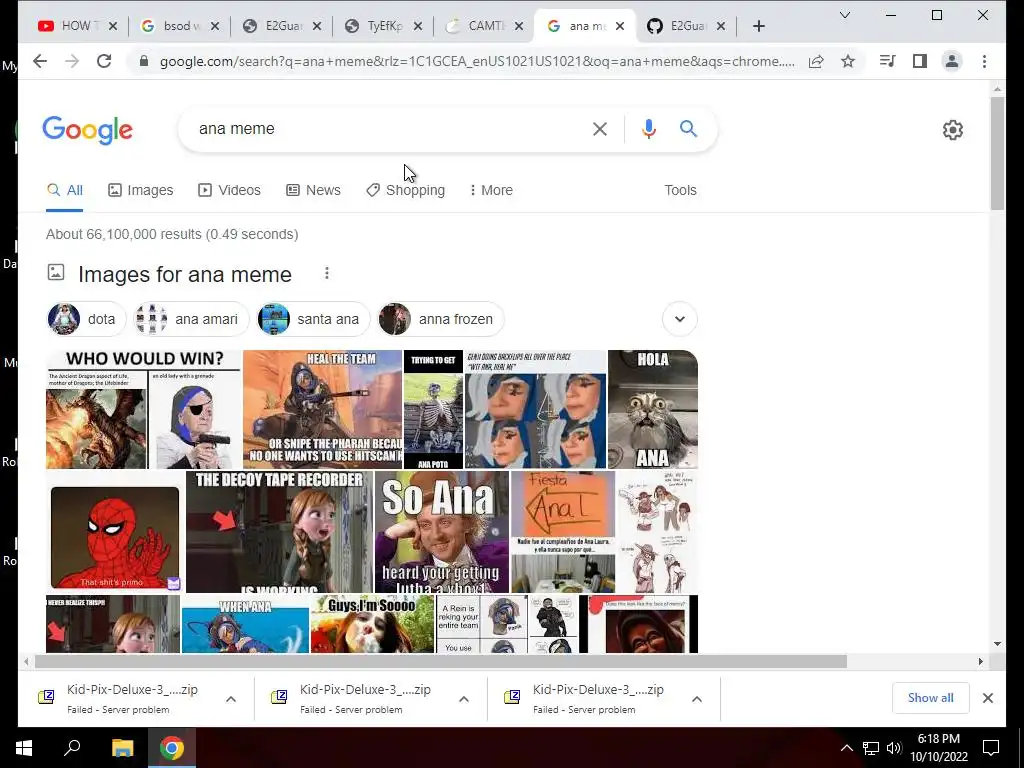
Task: Open options for first Kid-Pix download
Action: point(231,699)
